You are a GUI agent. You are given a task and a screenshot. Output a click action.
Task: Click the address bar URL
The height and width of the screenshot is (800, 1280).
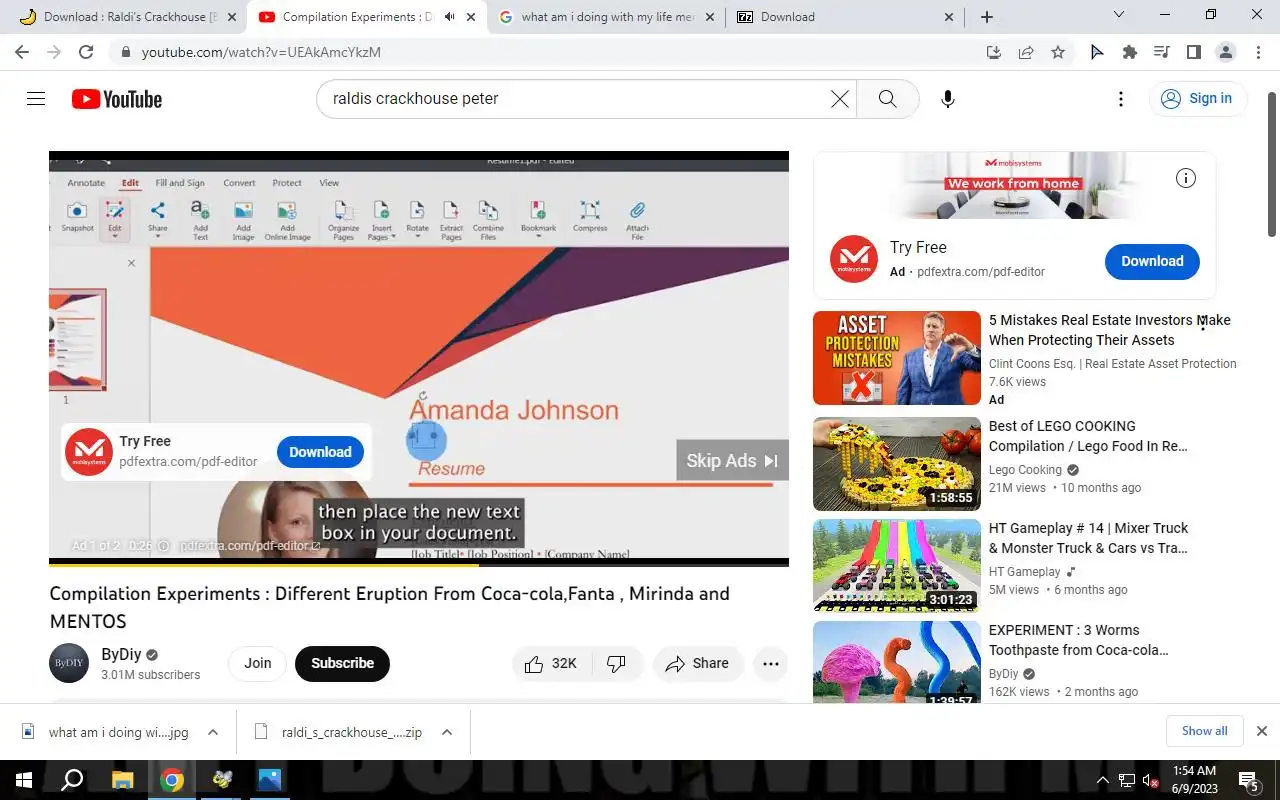(x=261, y=52)
